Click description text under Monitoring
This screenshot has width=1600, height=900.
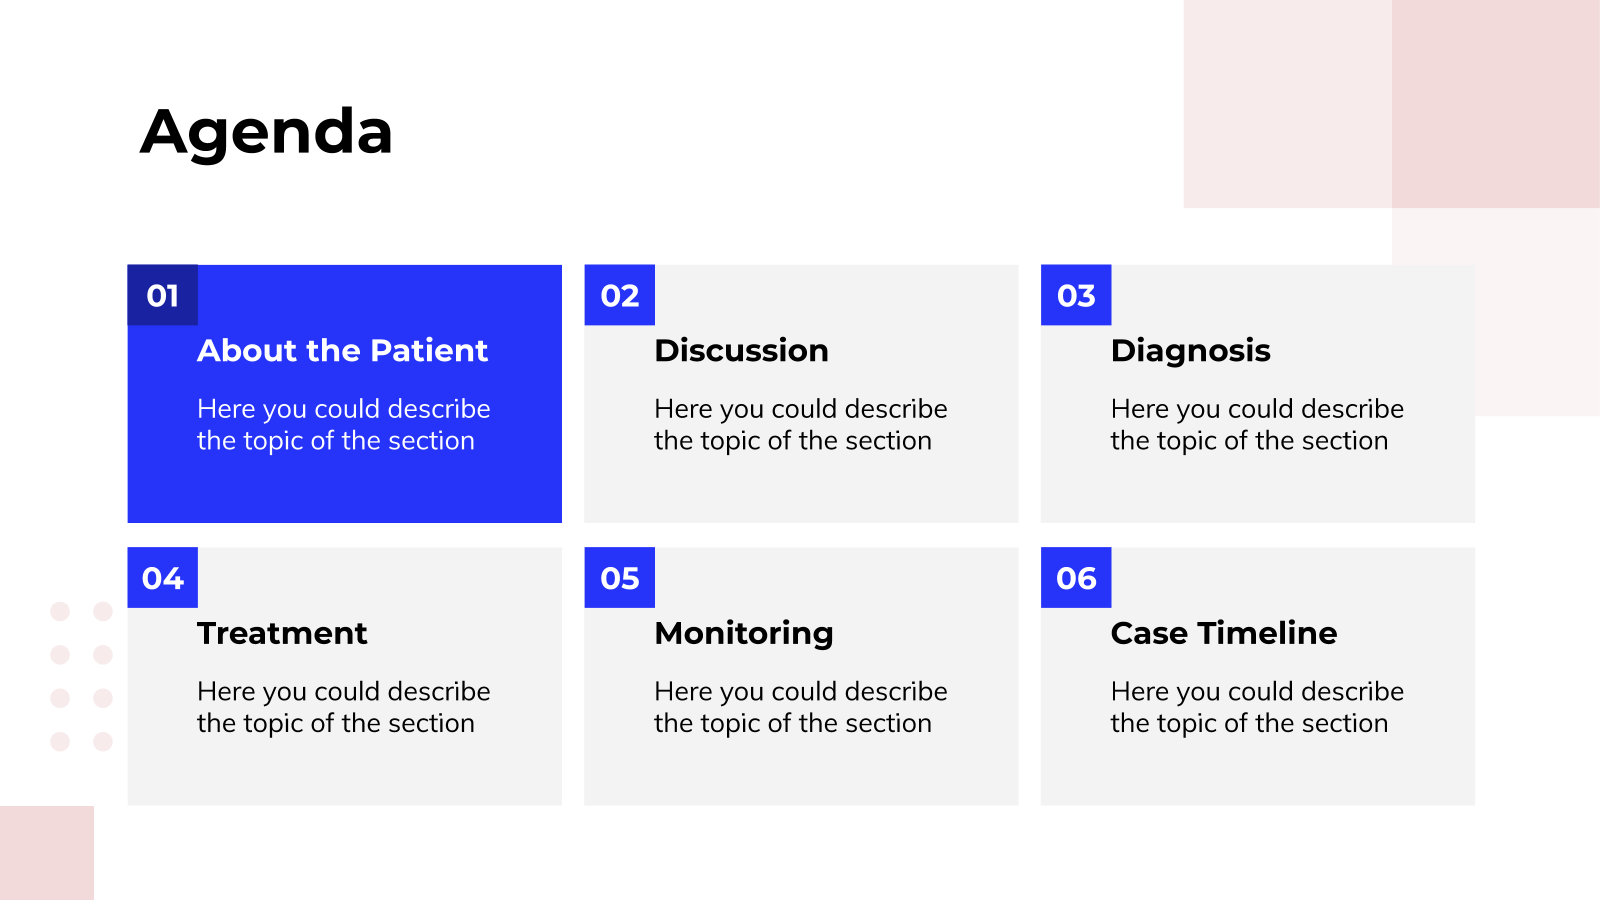pos(800,707)
